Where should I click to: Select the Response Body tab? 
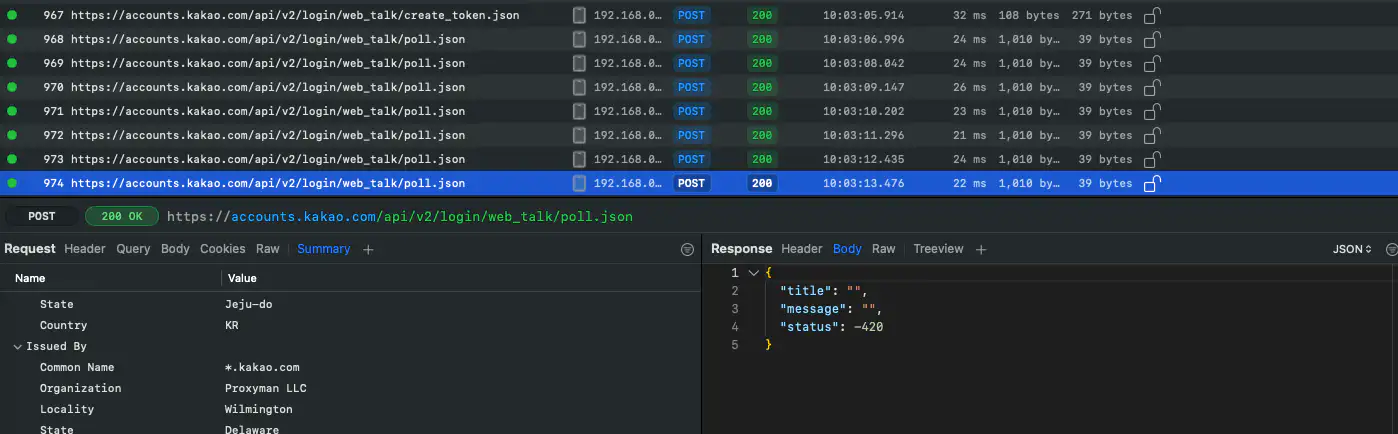click(x=847, y=249)
